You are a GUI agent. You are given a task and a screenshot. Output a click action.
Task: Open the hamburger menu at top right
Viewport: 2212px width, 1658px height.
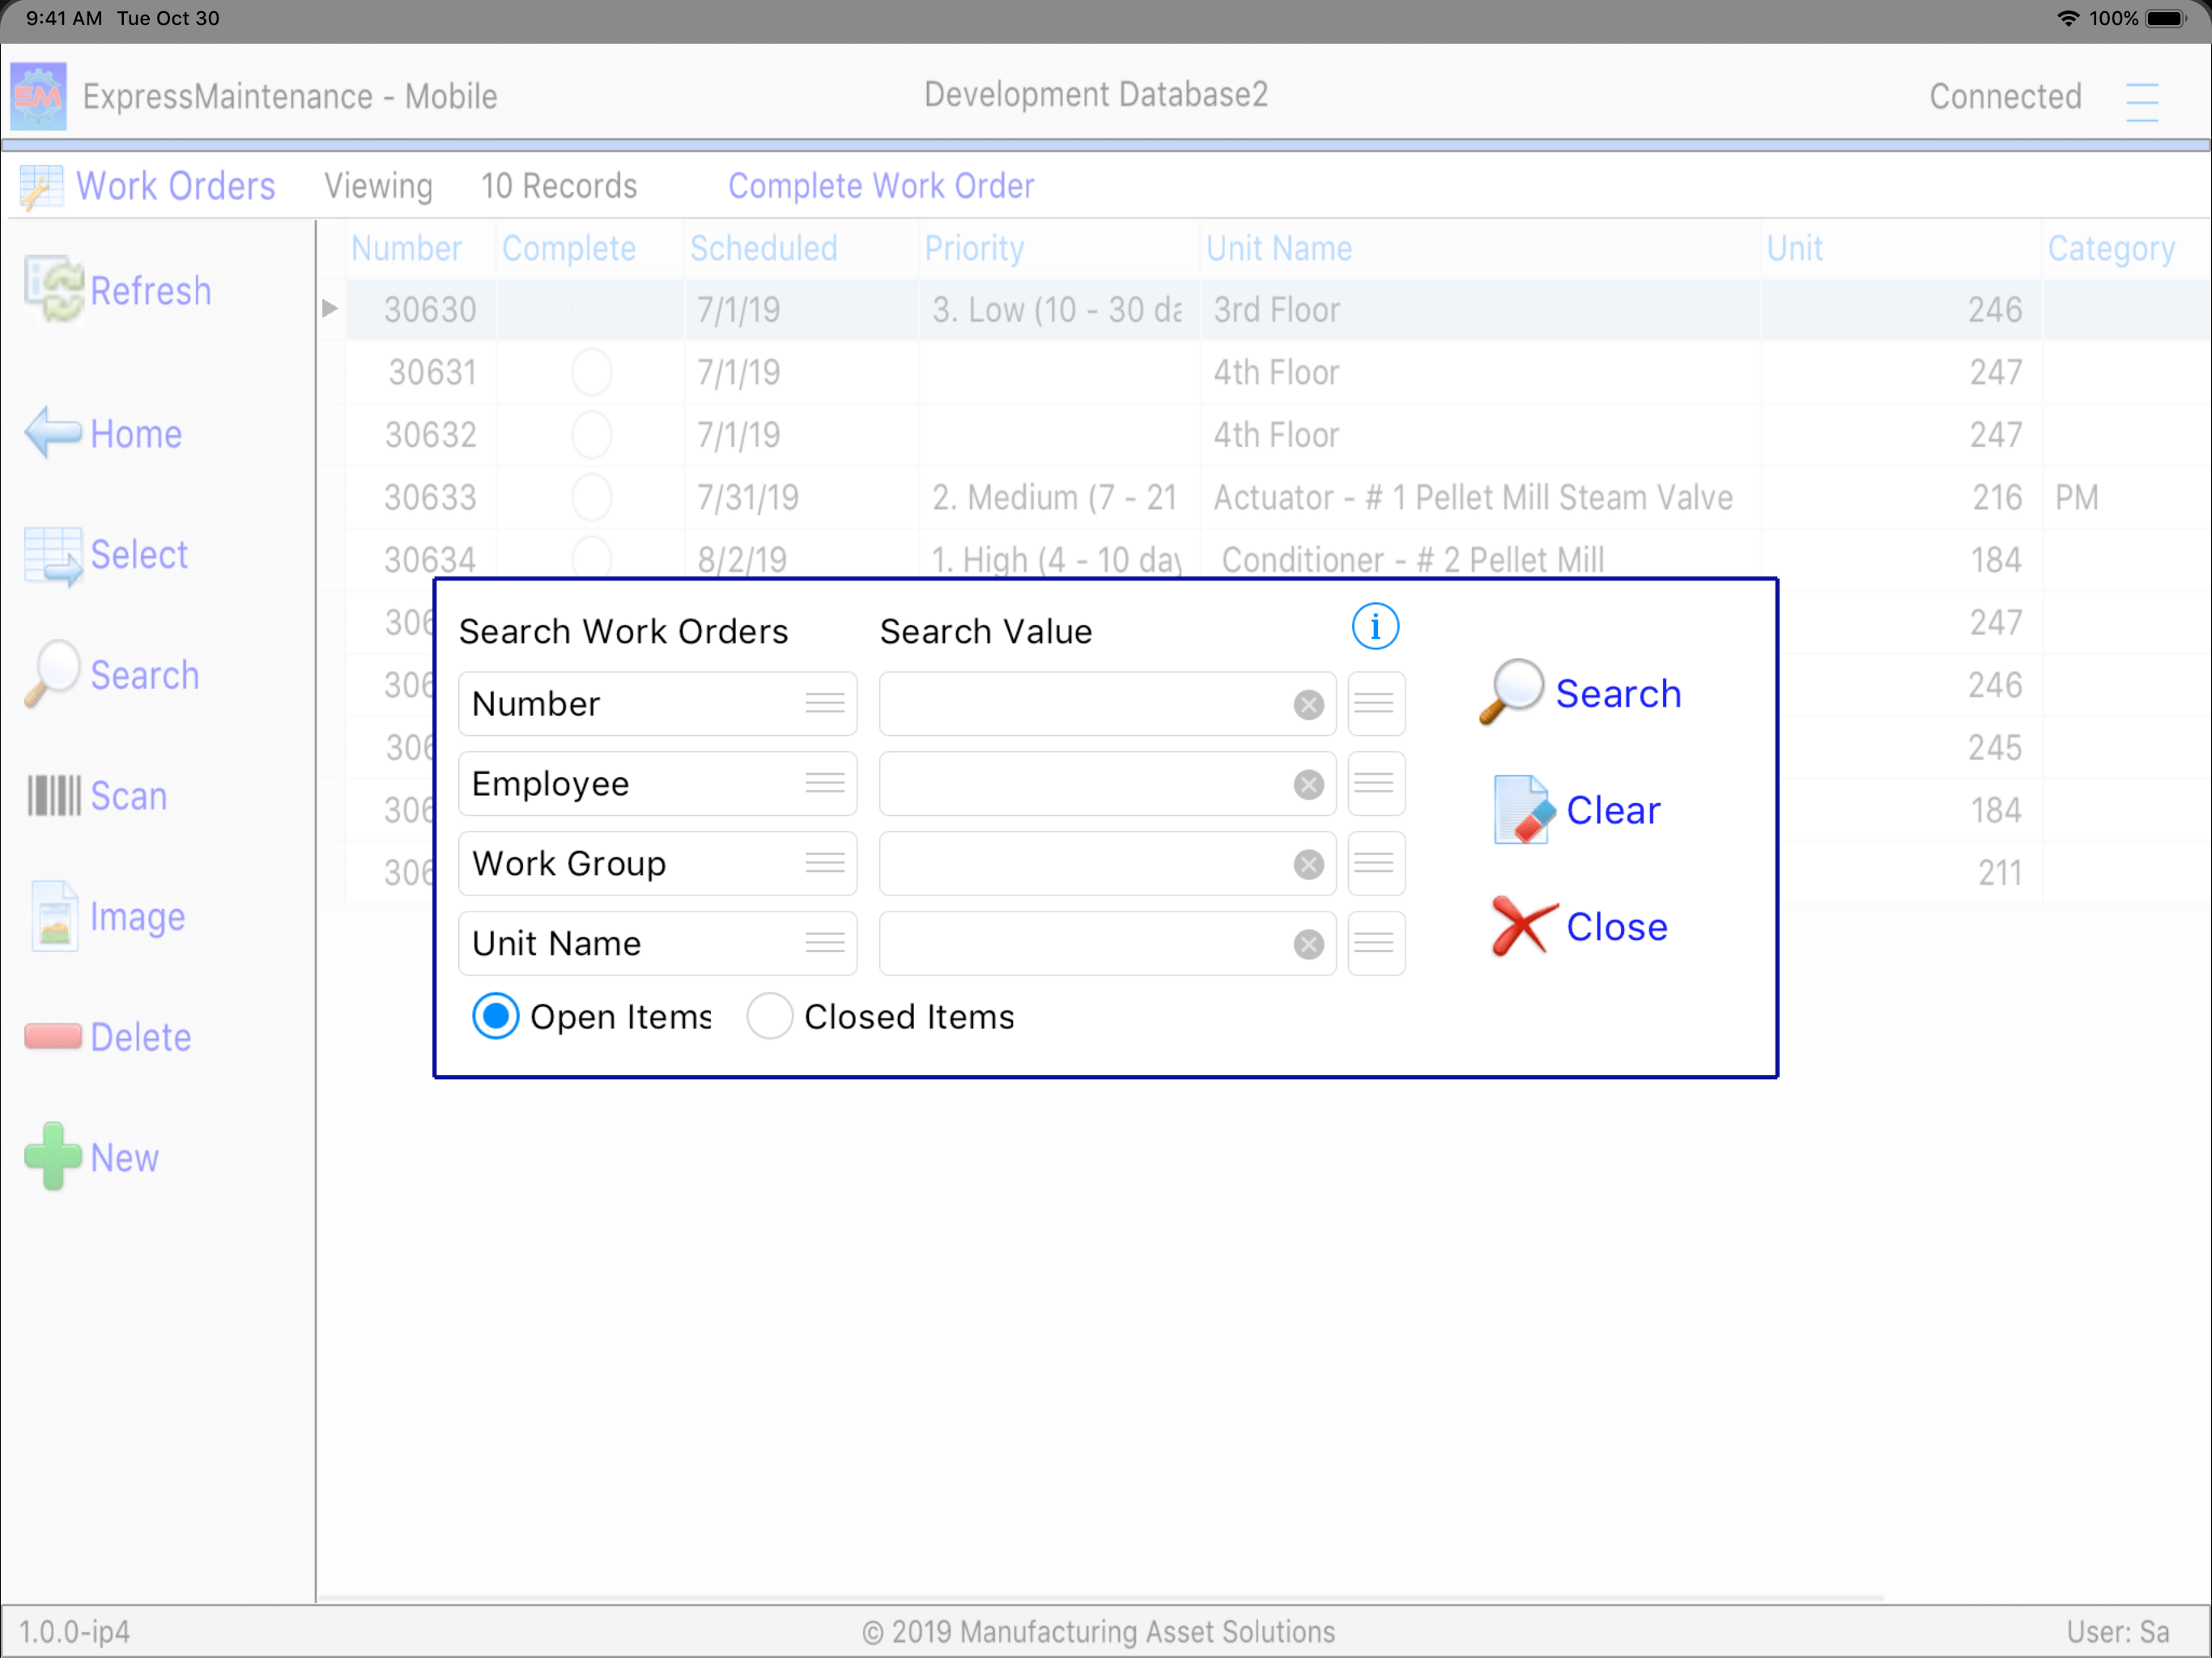coord(2142,101)
